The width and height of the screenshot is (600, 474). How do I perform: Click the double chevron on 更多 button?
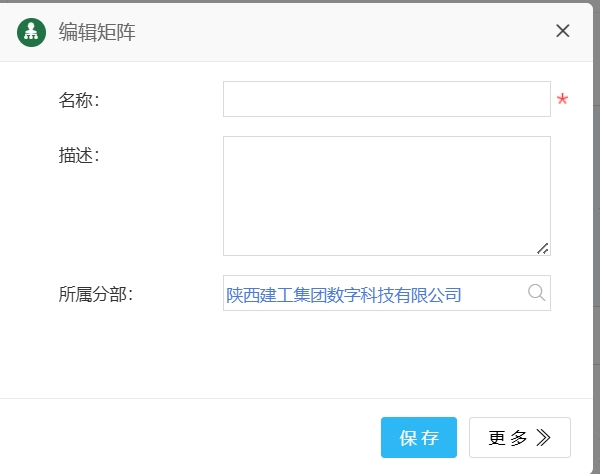point(544,438)
